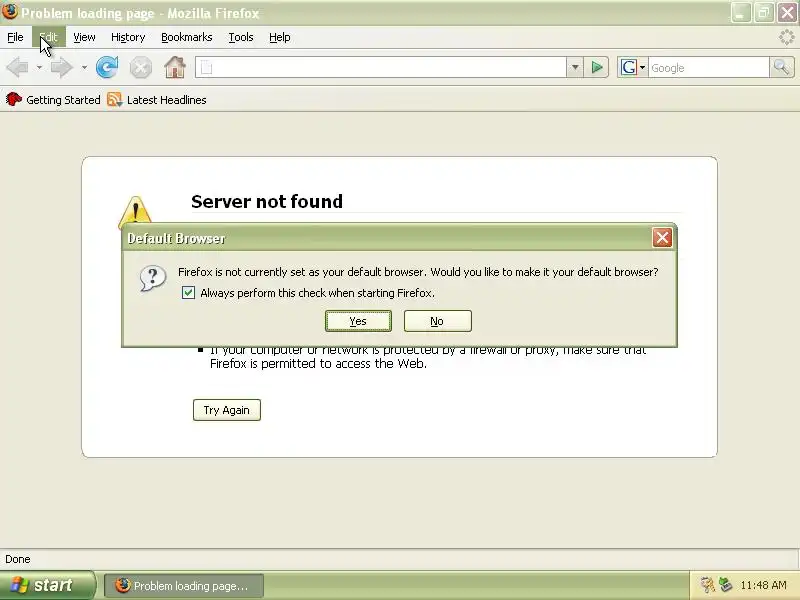Open the History menu
The height and width of the screenshot is (600, 800).
pyautogui.click(x=128, y=37)
